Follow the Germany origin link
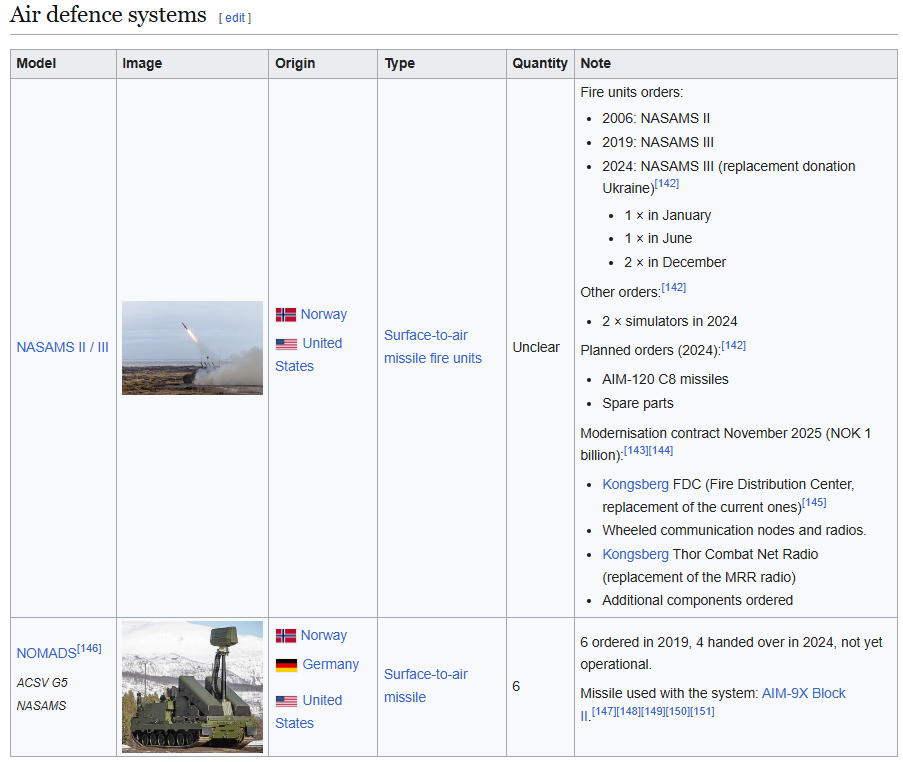903x762 pixels. click(331, 664)
